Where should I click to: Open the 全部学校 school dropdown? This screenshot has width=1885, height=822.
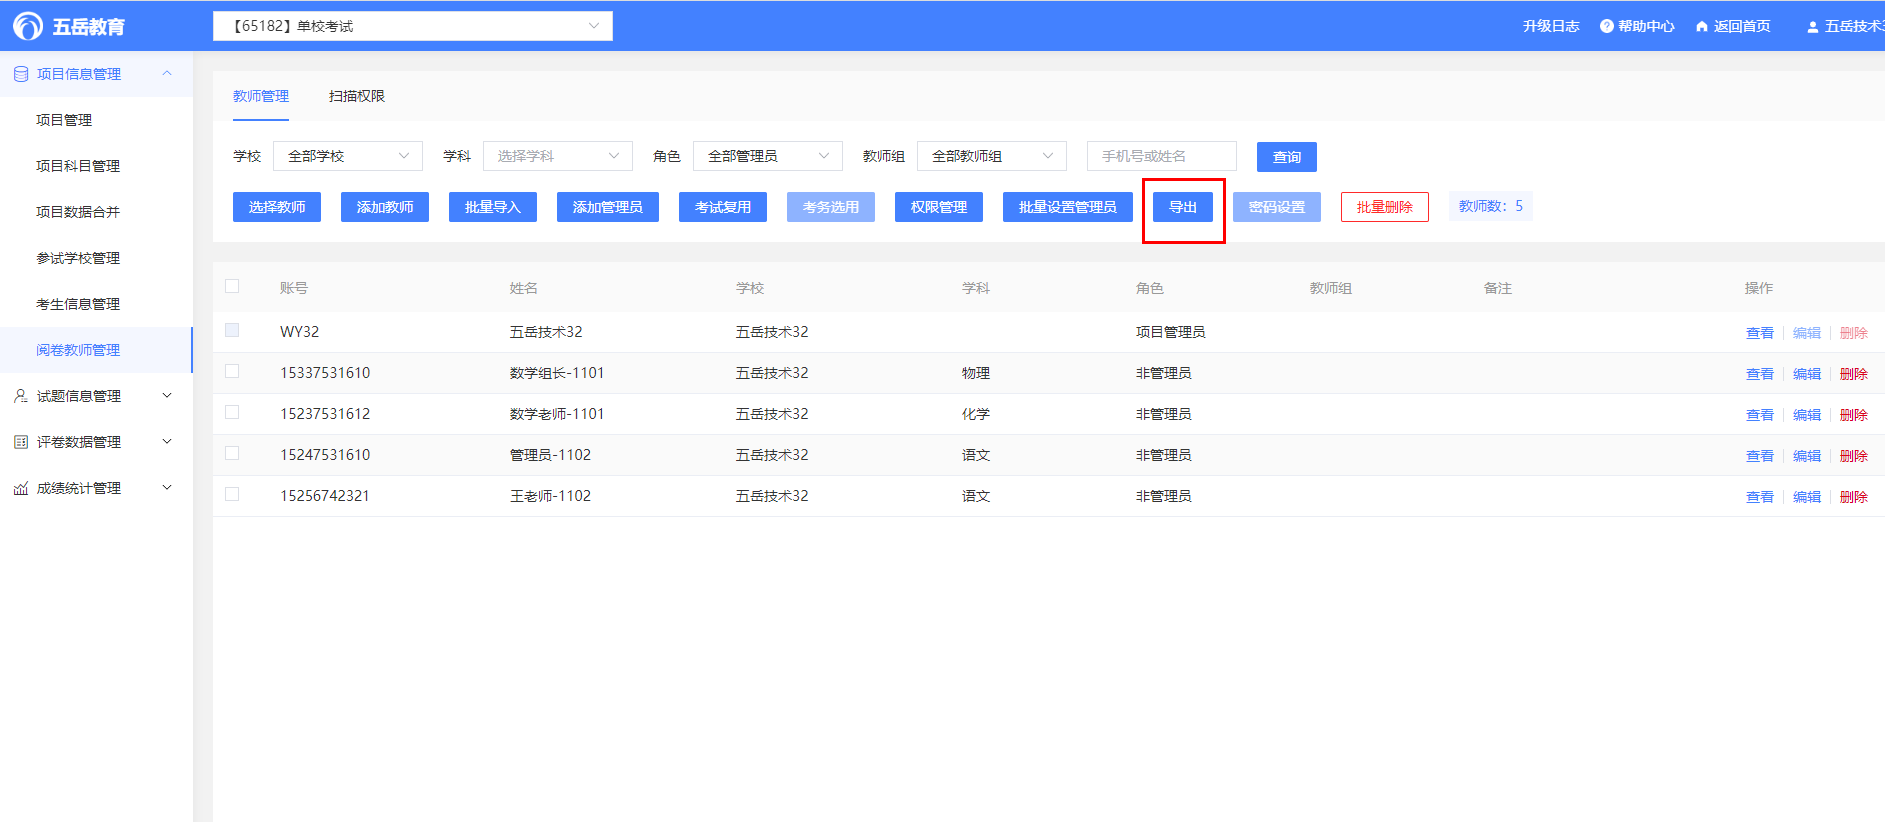pos(348,156)
